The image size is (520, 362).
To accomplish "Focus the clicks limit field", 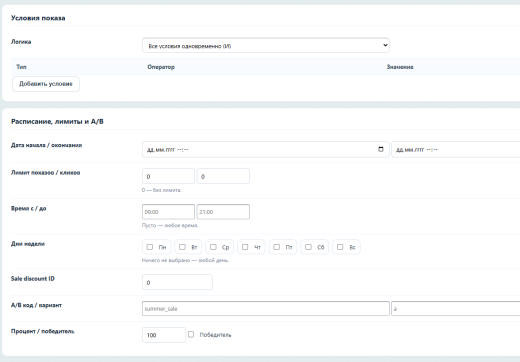I will coord(223,176).
